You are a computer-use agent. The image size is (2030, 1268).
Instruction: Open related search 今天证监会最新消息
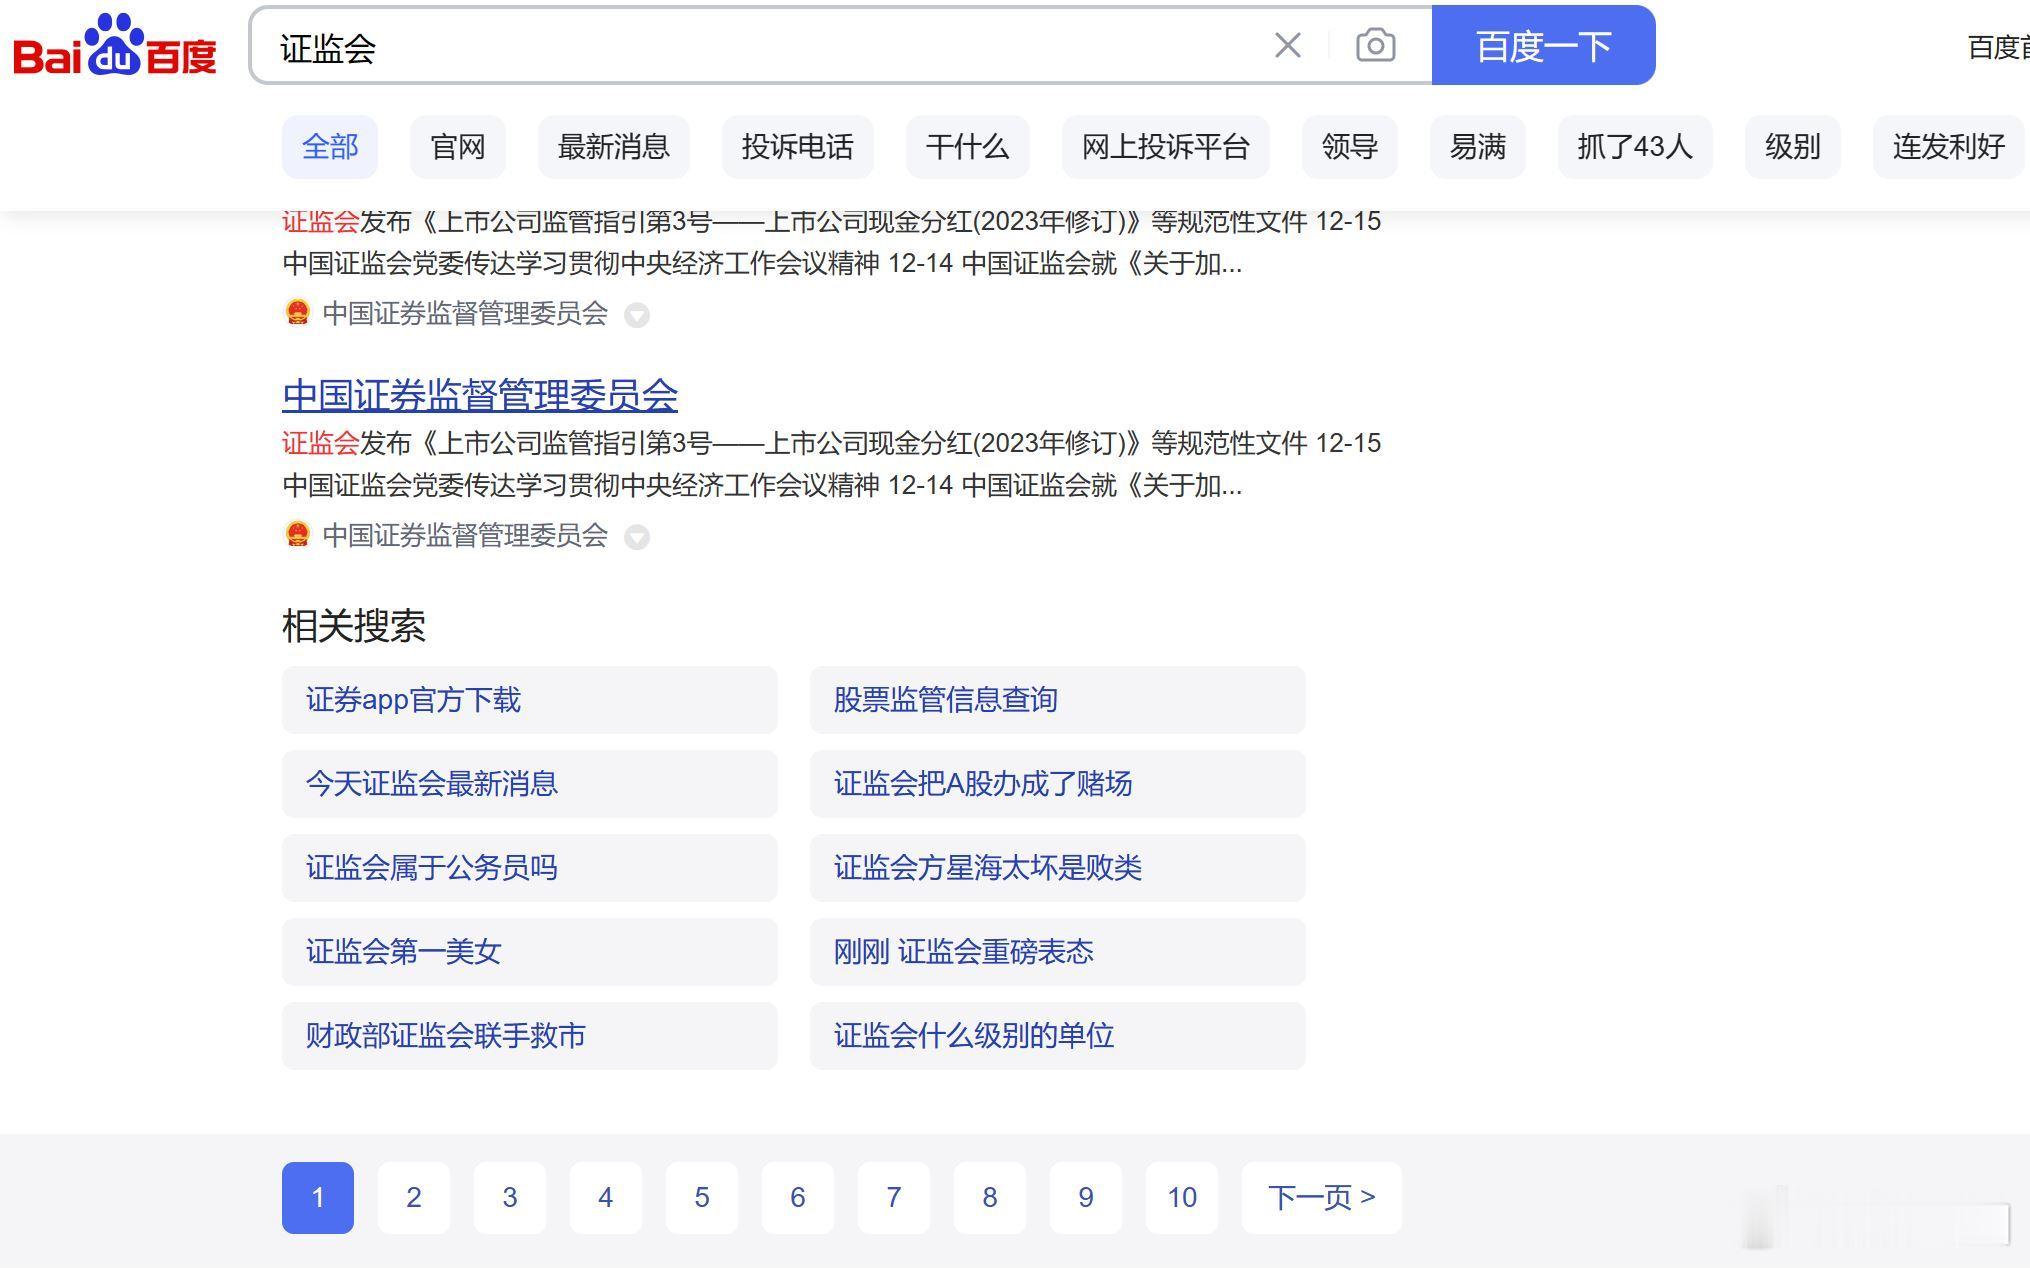[x=530, y=784]
